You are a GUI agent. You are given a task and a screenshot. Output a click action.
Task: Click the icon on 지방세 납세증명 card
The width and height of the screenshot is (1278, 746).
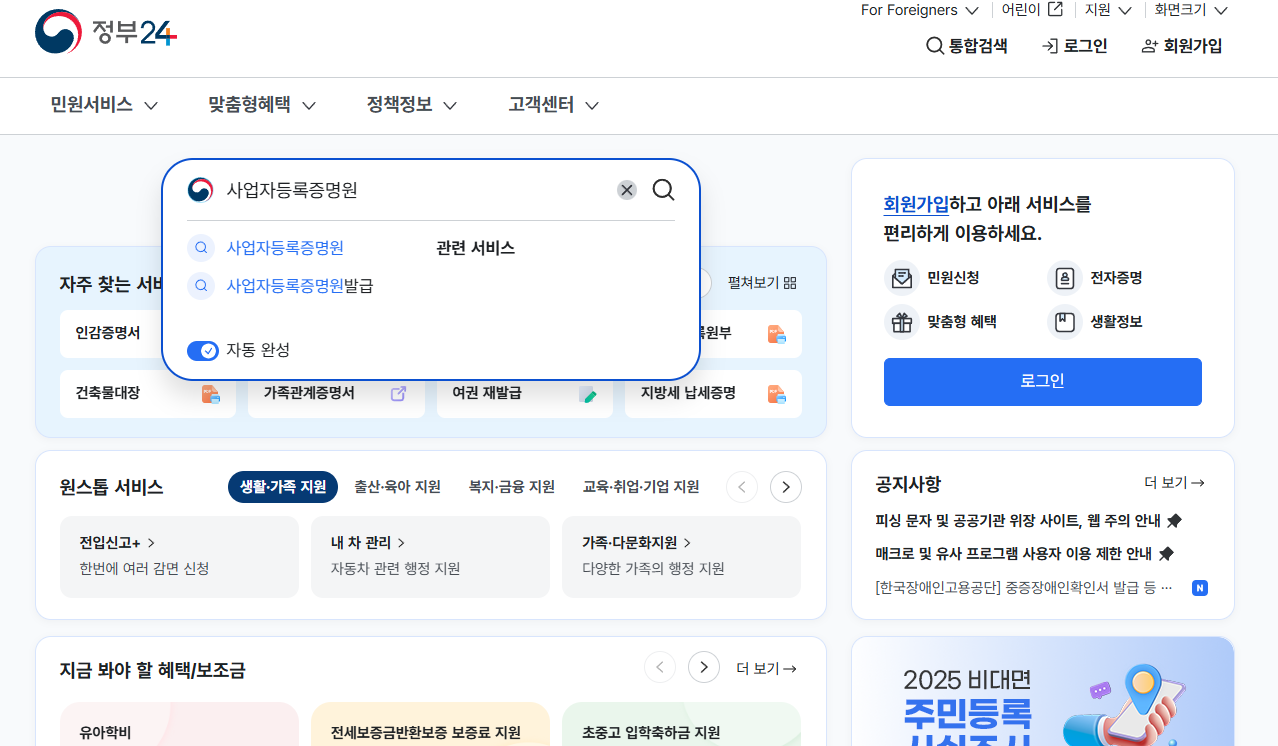[777, 394]
